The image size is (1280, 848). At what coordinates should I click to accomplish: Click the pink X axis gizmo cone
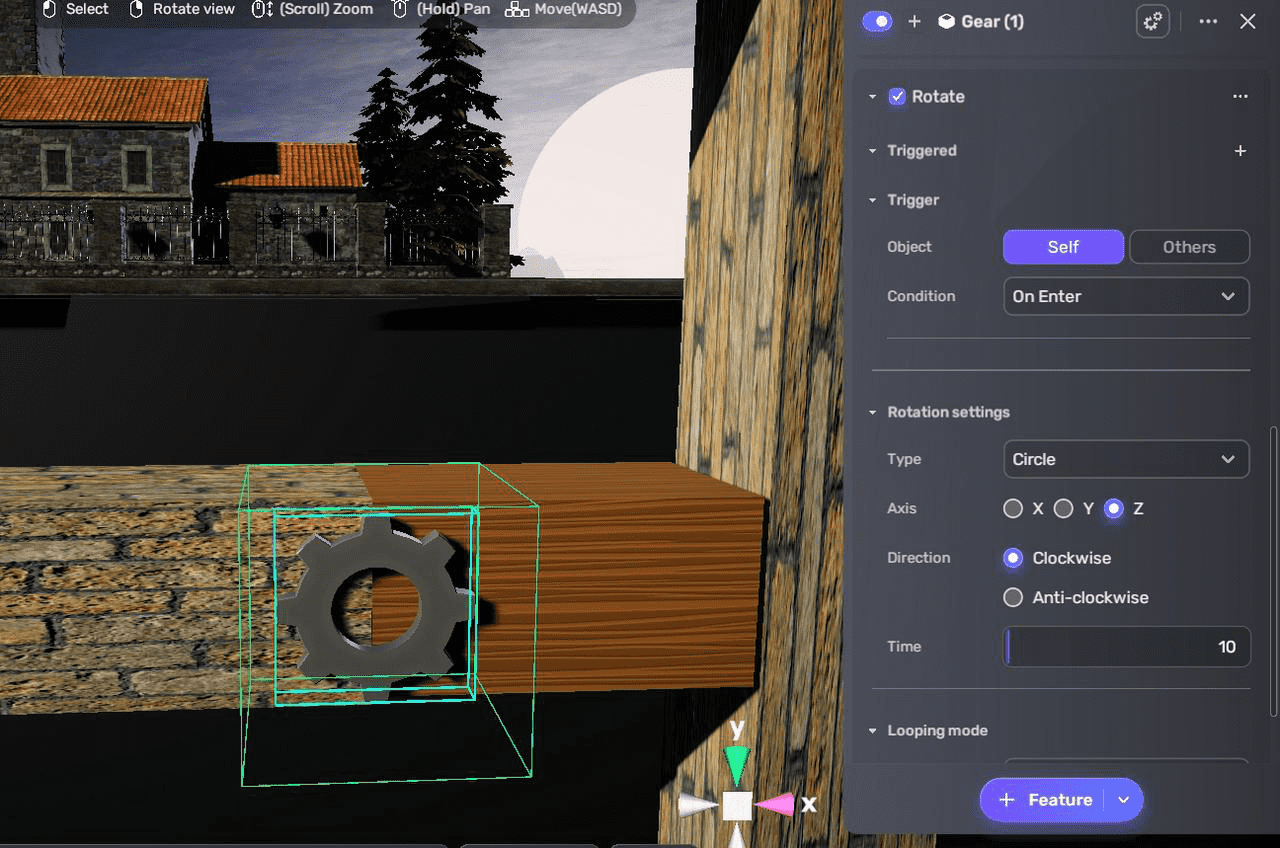click(774, 804)
